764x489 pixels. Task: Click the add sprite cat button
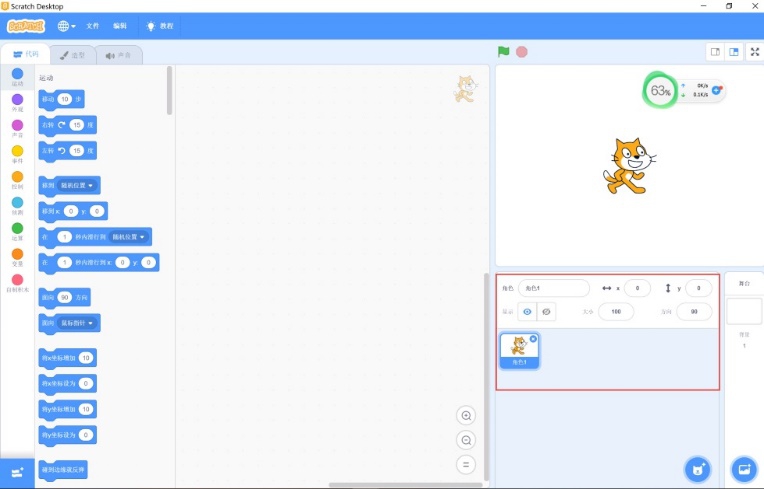click(x=698, y=470)
